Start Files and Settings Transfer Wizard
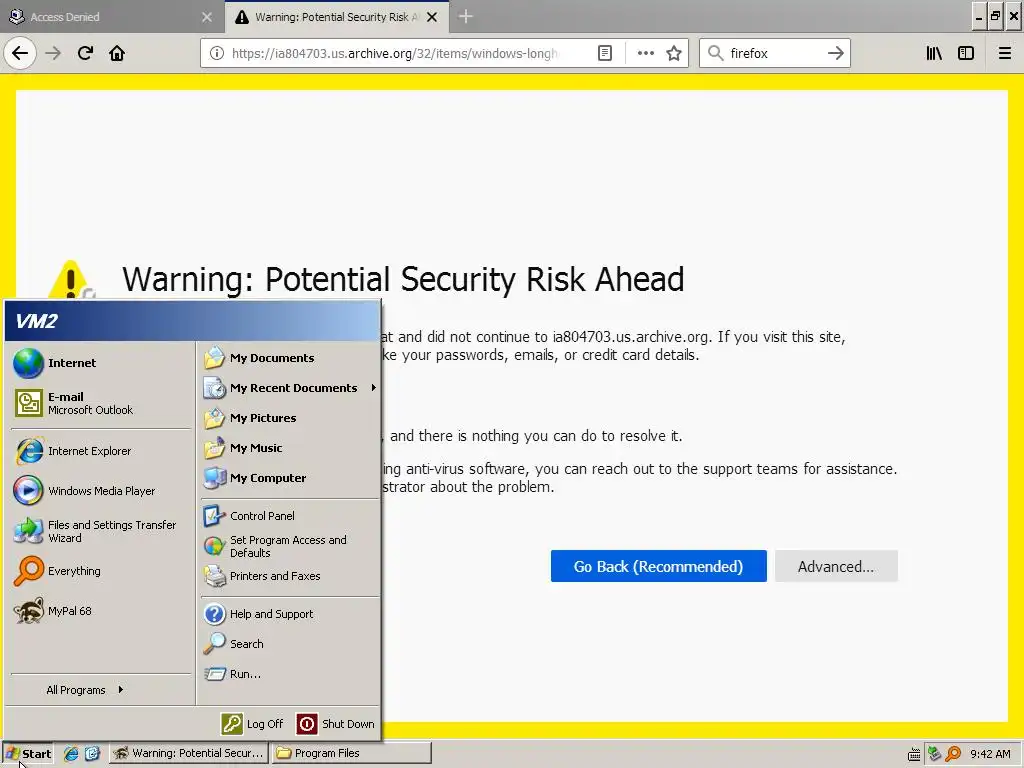1024x768 pixels. coord(101,532)
